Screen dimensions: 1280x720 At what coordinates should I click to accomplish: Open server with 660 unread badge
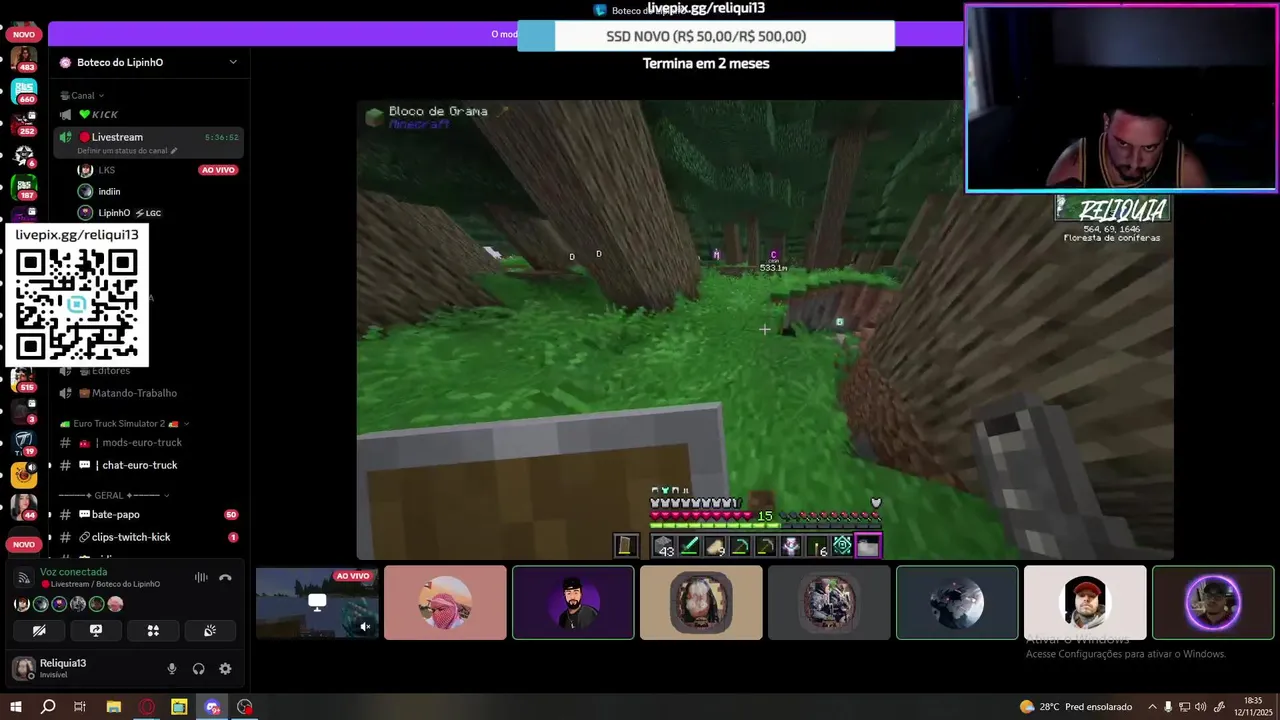click(x=24, y=91)
